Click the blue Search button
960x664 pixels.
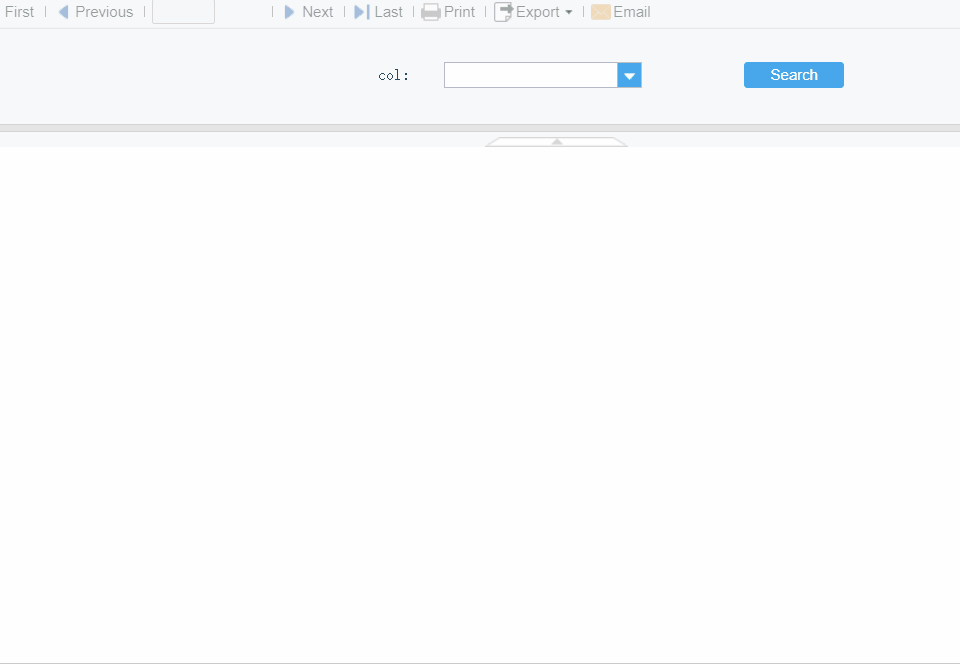tap(793, 75)
